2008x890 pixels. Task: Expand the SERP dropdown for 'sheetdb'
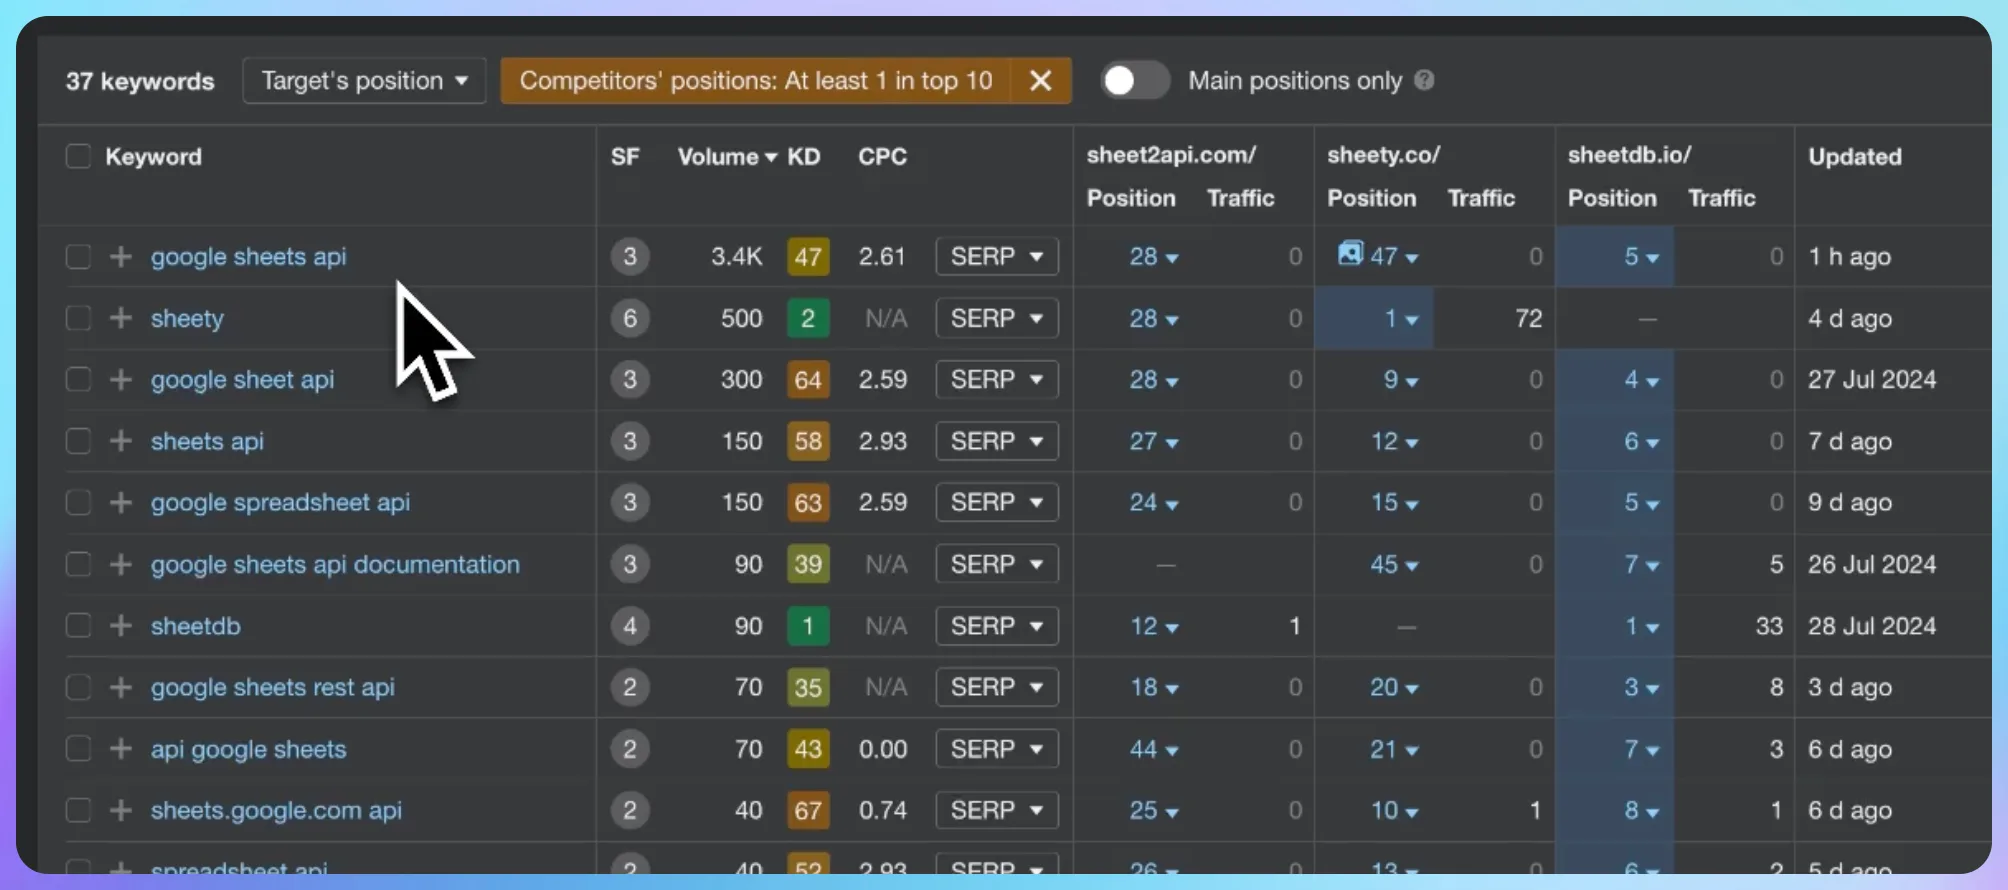click(x=997, y=626)
